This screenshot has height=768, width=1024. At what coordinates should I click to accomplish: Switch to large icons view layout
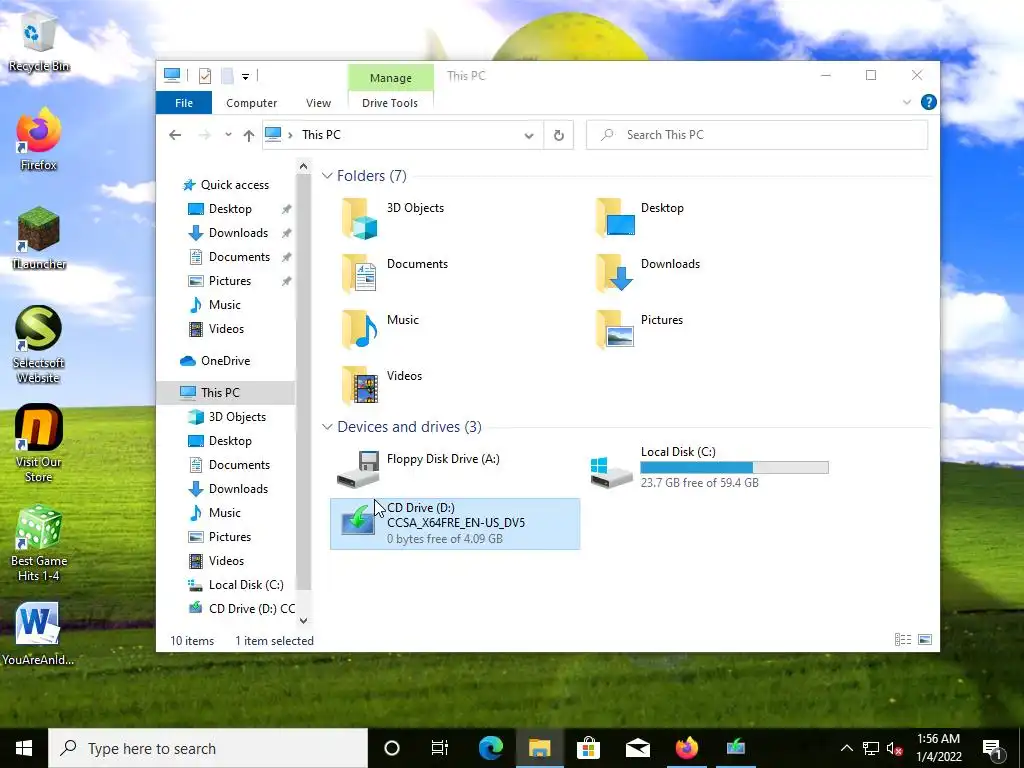click(925, 640)
